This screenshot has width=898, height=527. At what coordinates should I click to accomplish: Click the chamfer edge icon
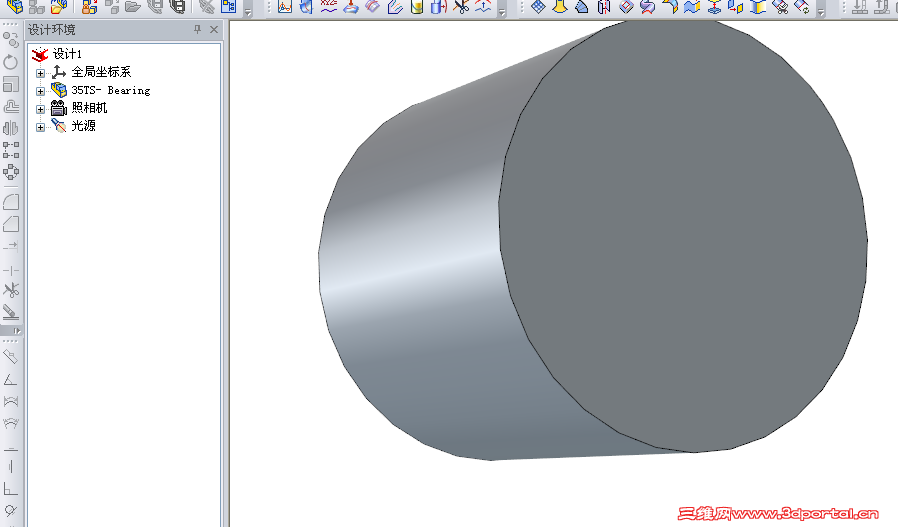tap(11, 224)
